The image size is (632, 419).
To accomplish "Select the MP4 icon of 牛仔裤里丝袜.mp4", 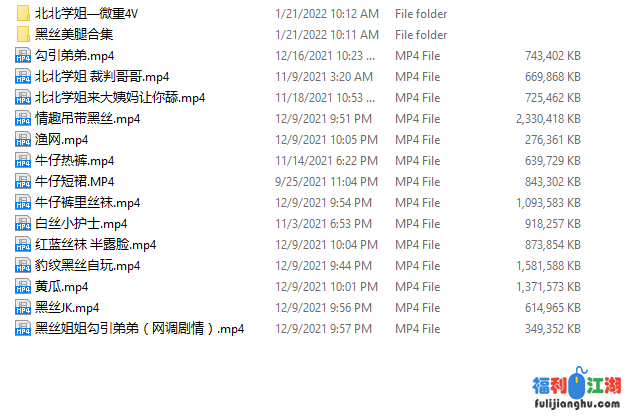I will click(23, 202).
